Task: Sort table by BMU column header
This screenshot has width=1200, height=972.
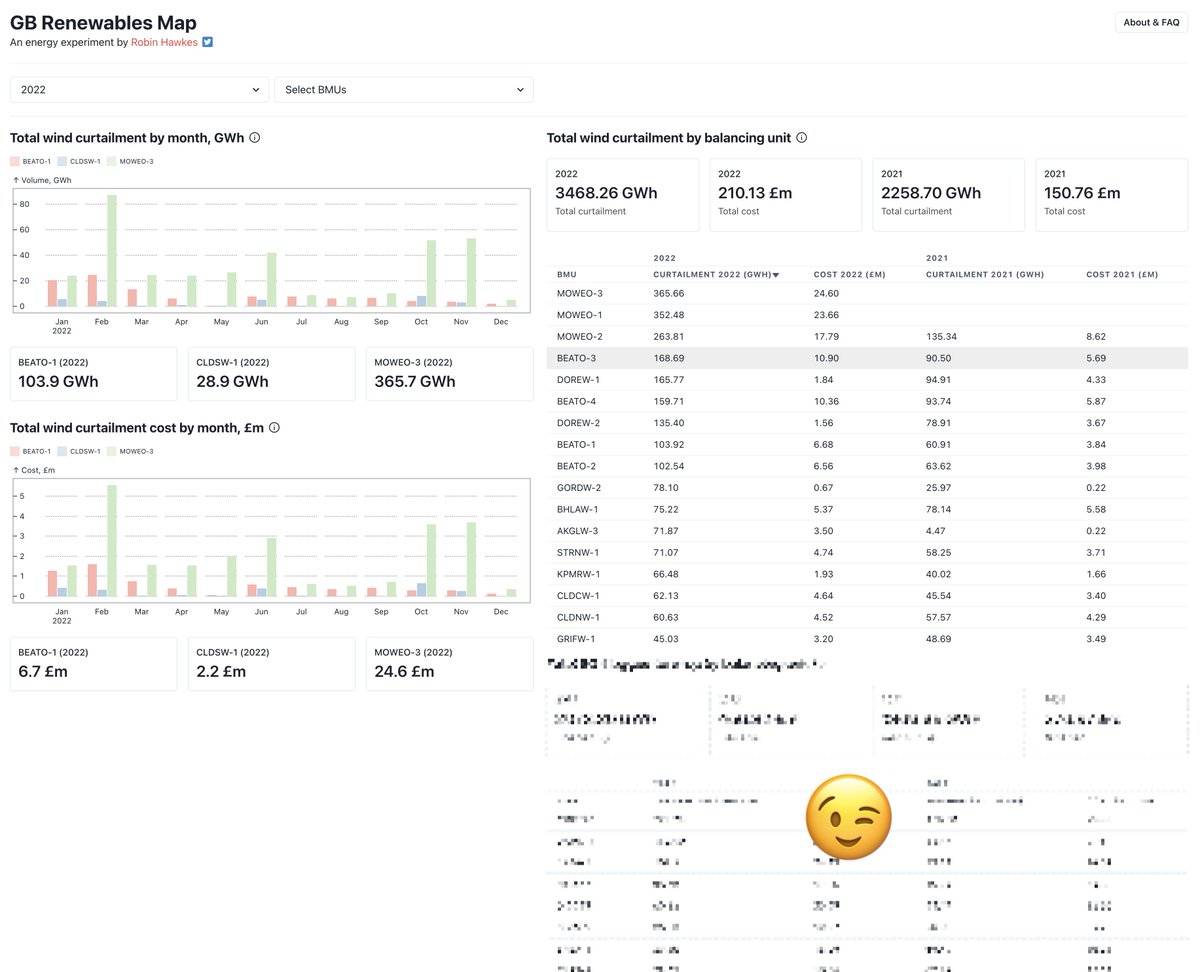Action: pyautogui.click(x=567, y=274)
